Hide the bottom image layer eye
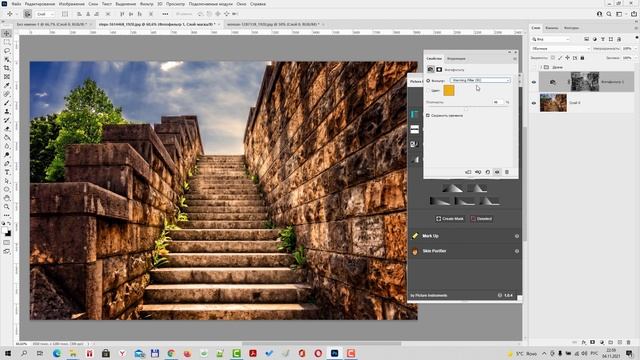The width and height of the screenshot is (640, 360). pos(534,103)
